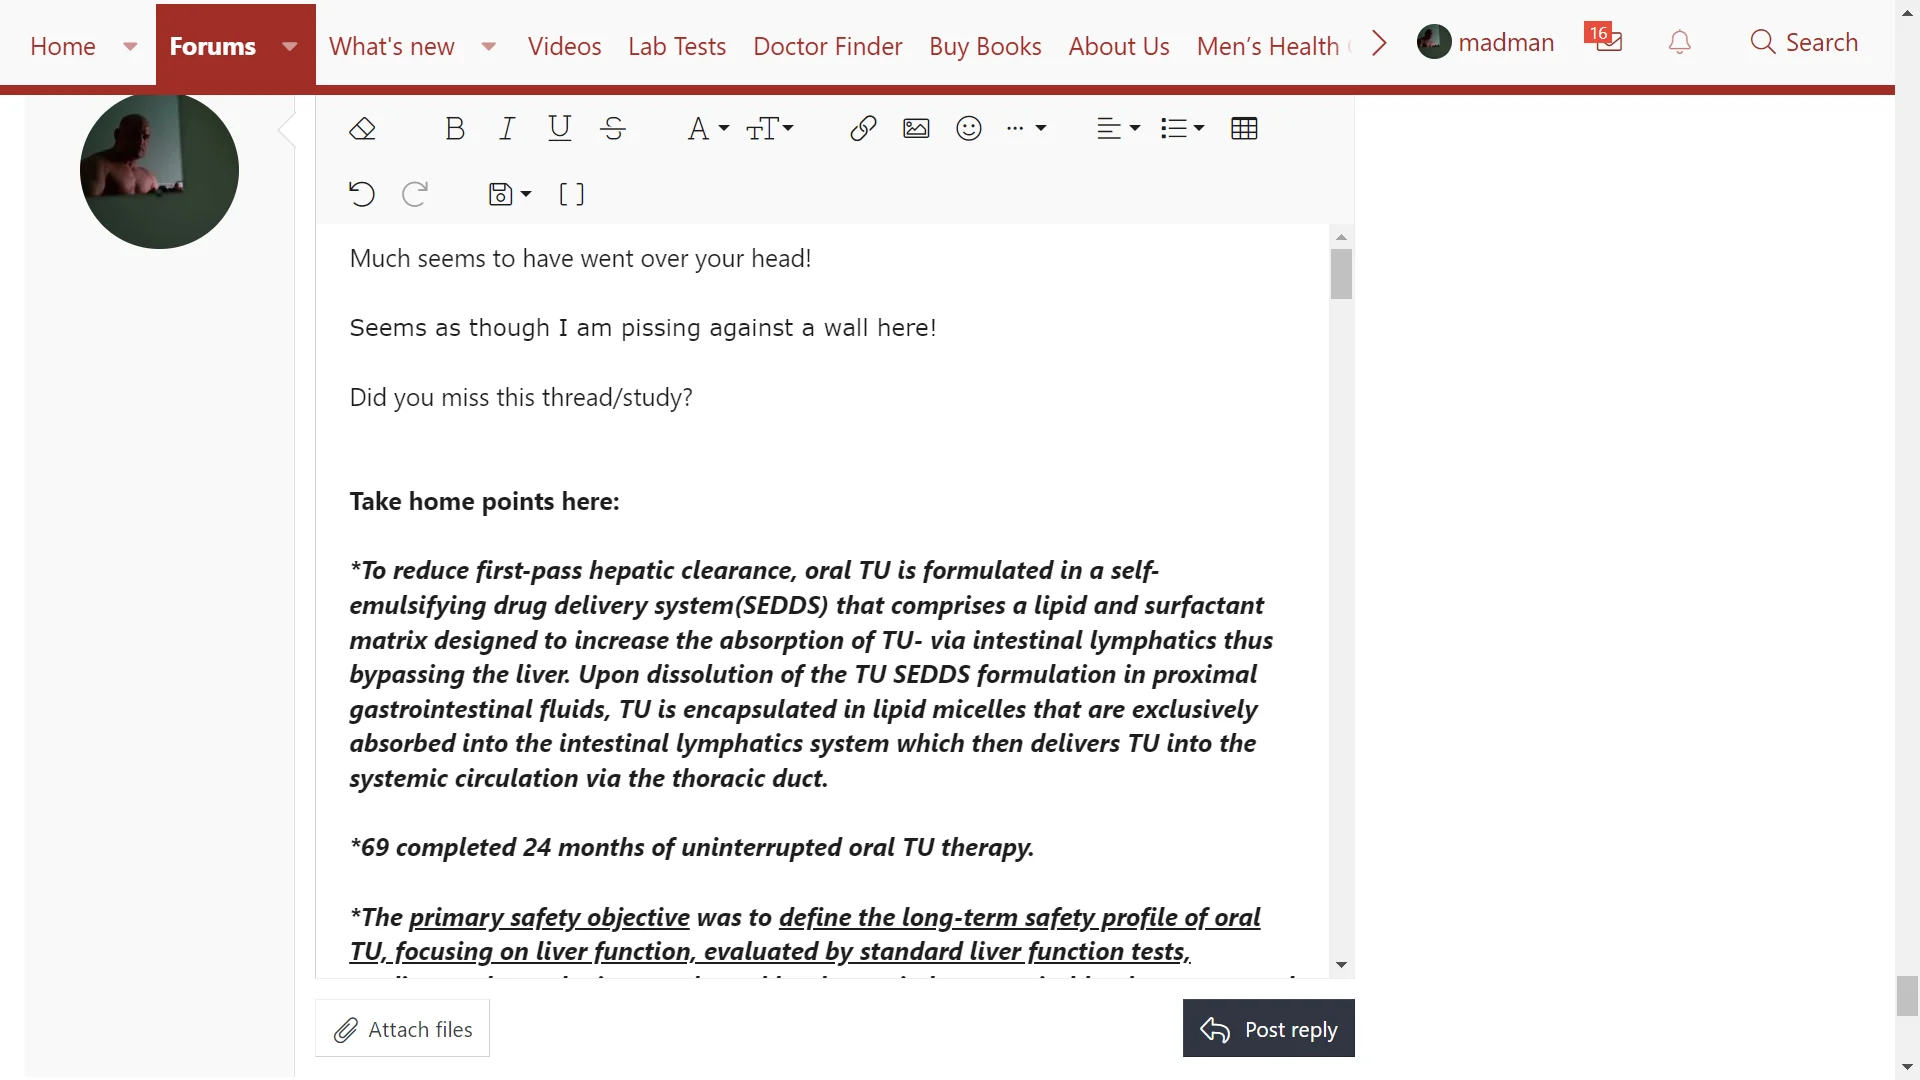Click Attach files button
Screen dimensions: 1920x1080
coord(403,1029)
